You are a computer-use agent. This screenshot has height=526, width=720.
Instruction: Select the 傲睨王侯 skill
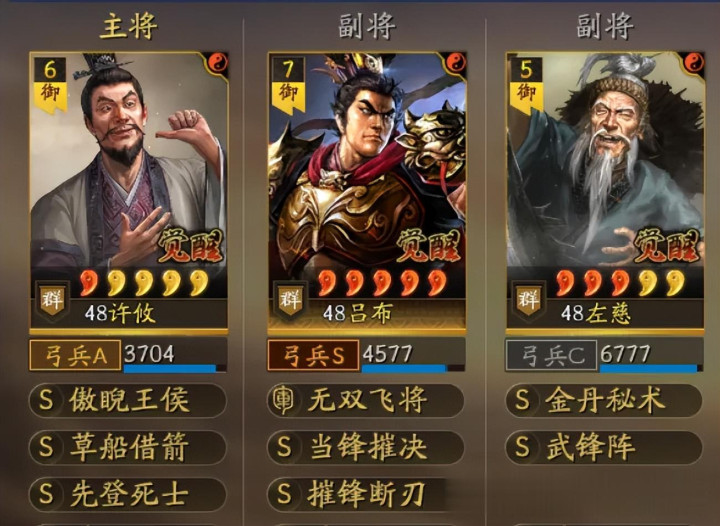(128, 400)
